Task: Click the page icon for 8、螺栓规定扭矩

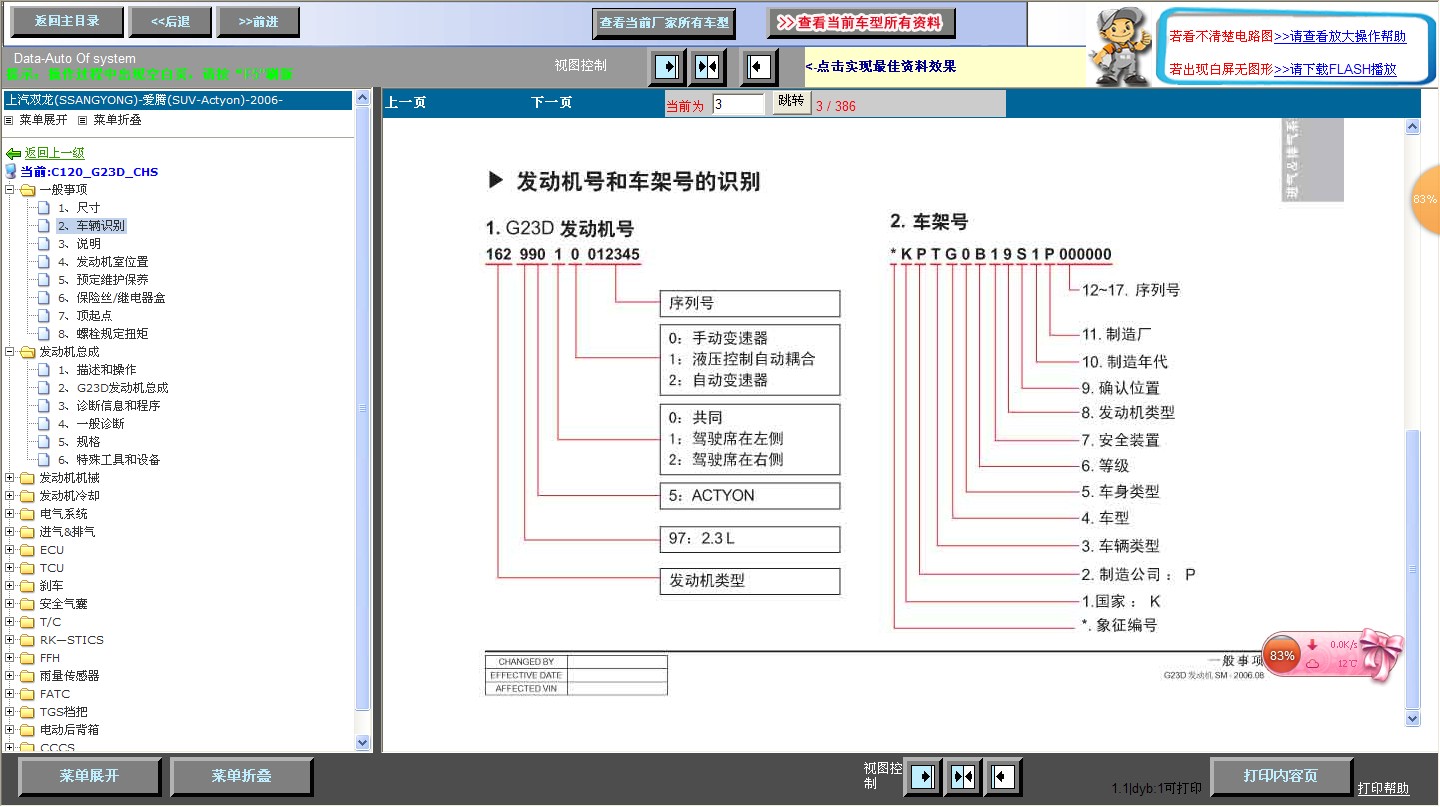Action: [44, 334]
